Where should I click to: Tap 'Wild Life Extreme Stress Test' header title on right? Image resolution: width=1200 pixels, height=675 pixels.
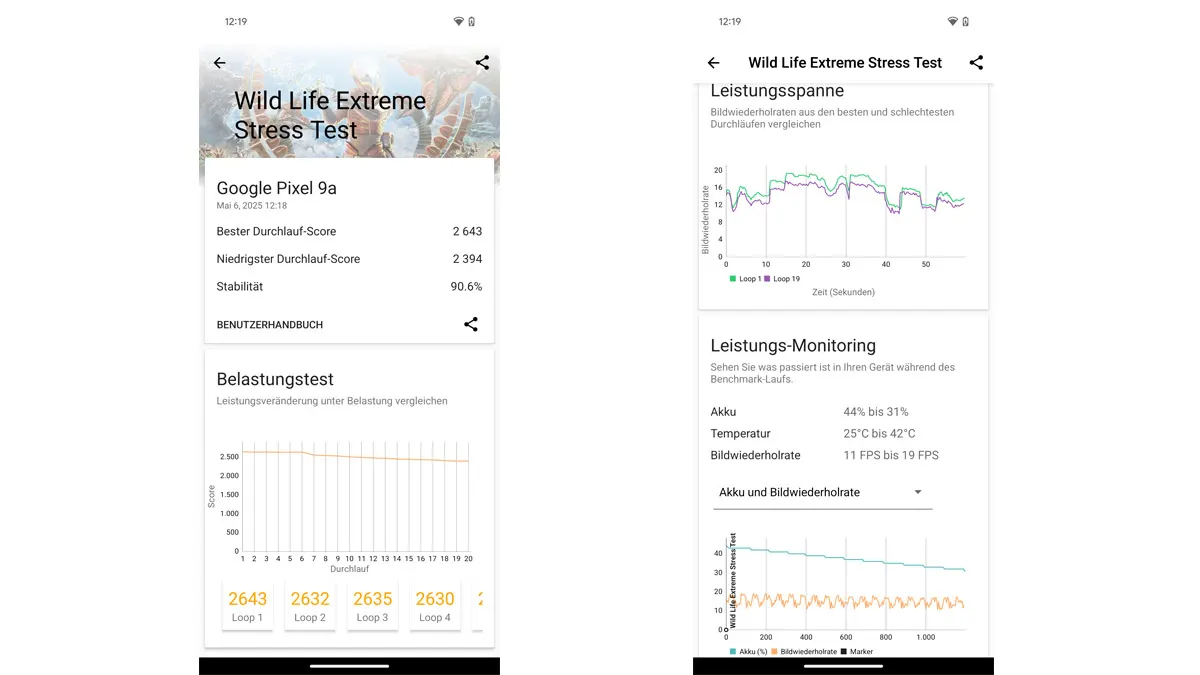pos(845,63)
